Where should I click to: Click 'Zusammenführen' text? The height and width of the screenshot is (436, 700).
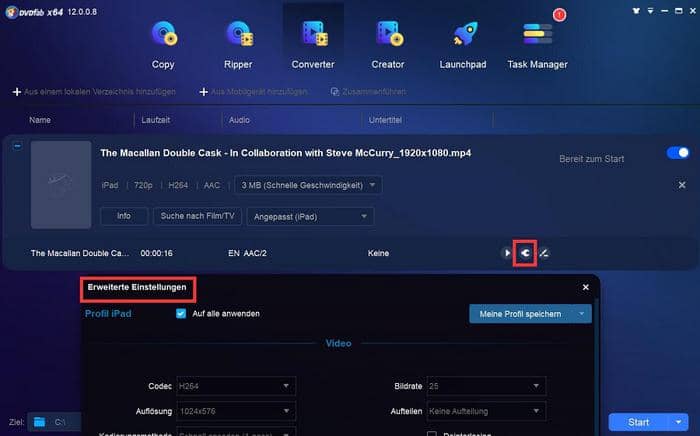(374, 92)
